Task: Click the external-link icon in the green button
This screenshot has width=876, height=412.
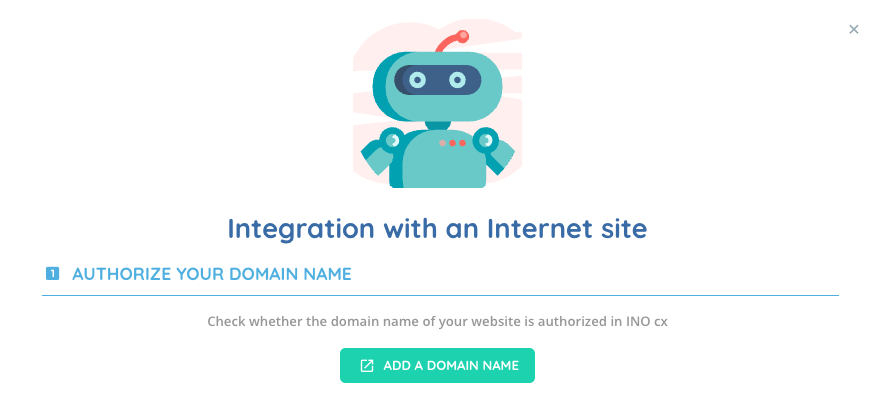Action: (x=366, y=366)
